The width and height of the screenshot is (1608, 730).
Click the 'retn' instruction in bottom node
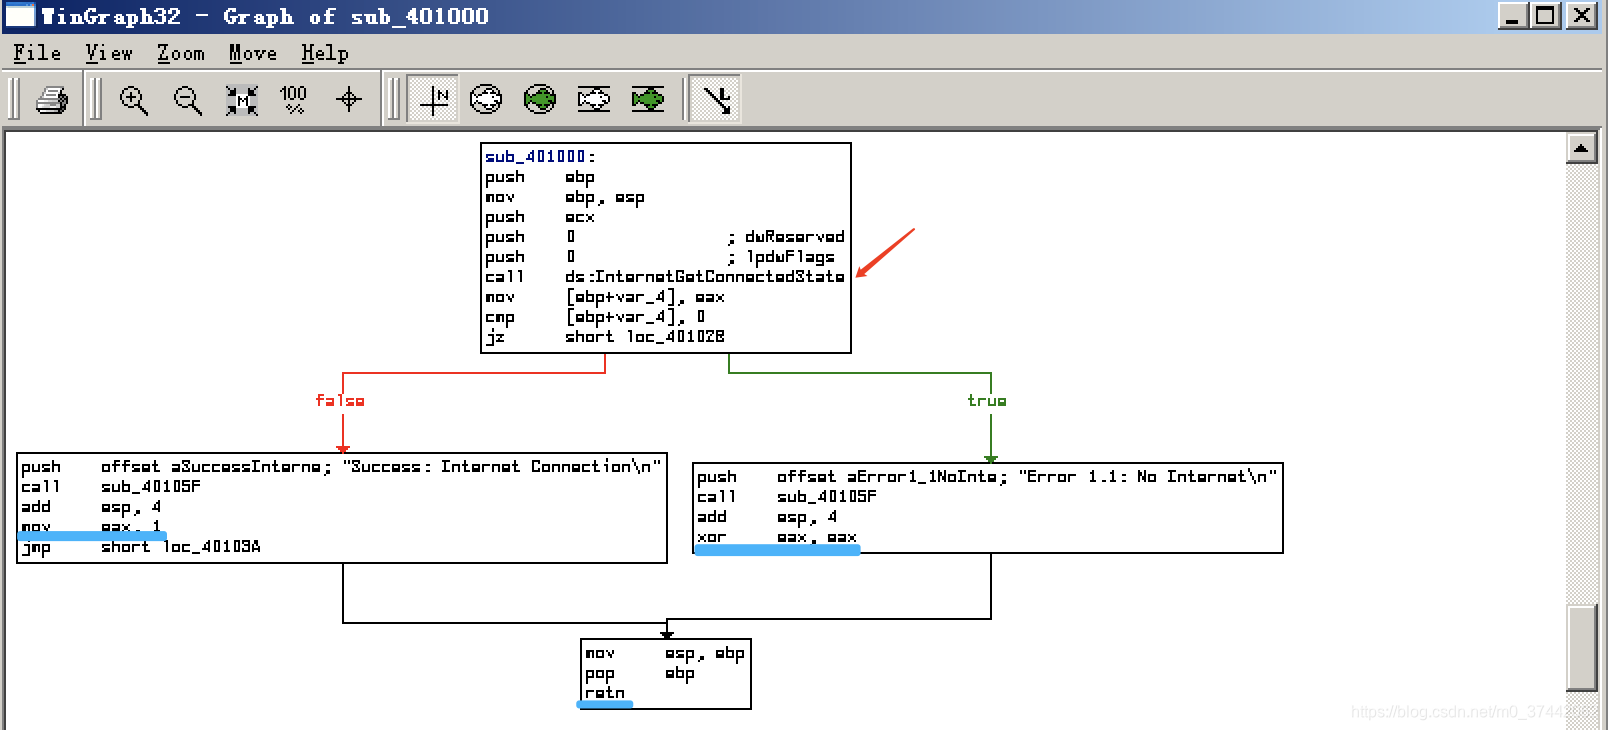tap(605, 693)
